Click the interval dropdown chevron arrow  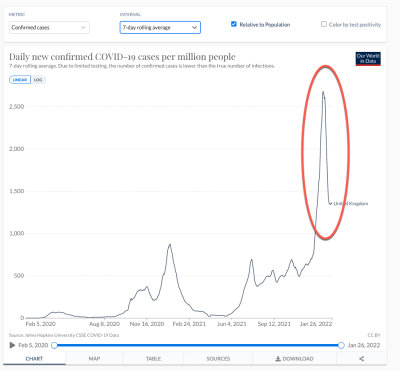click(194, 28)
